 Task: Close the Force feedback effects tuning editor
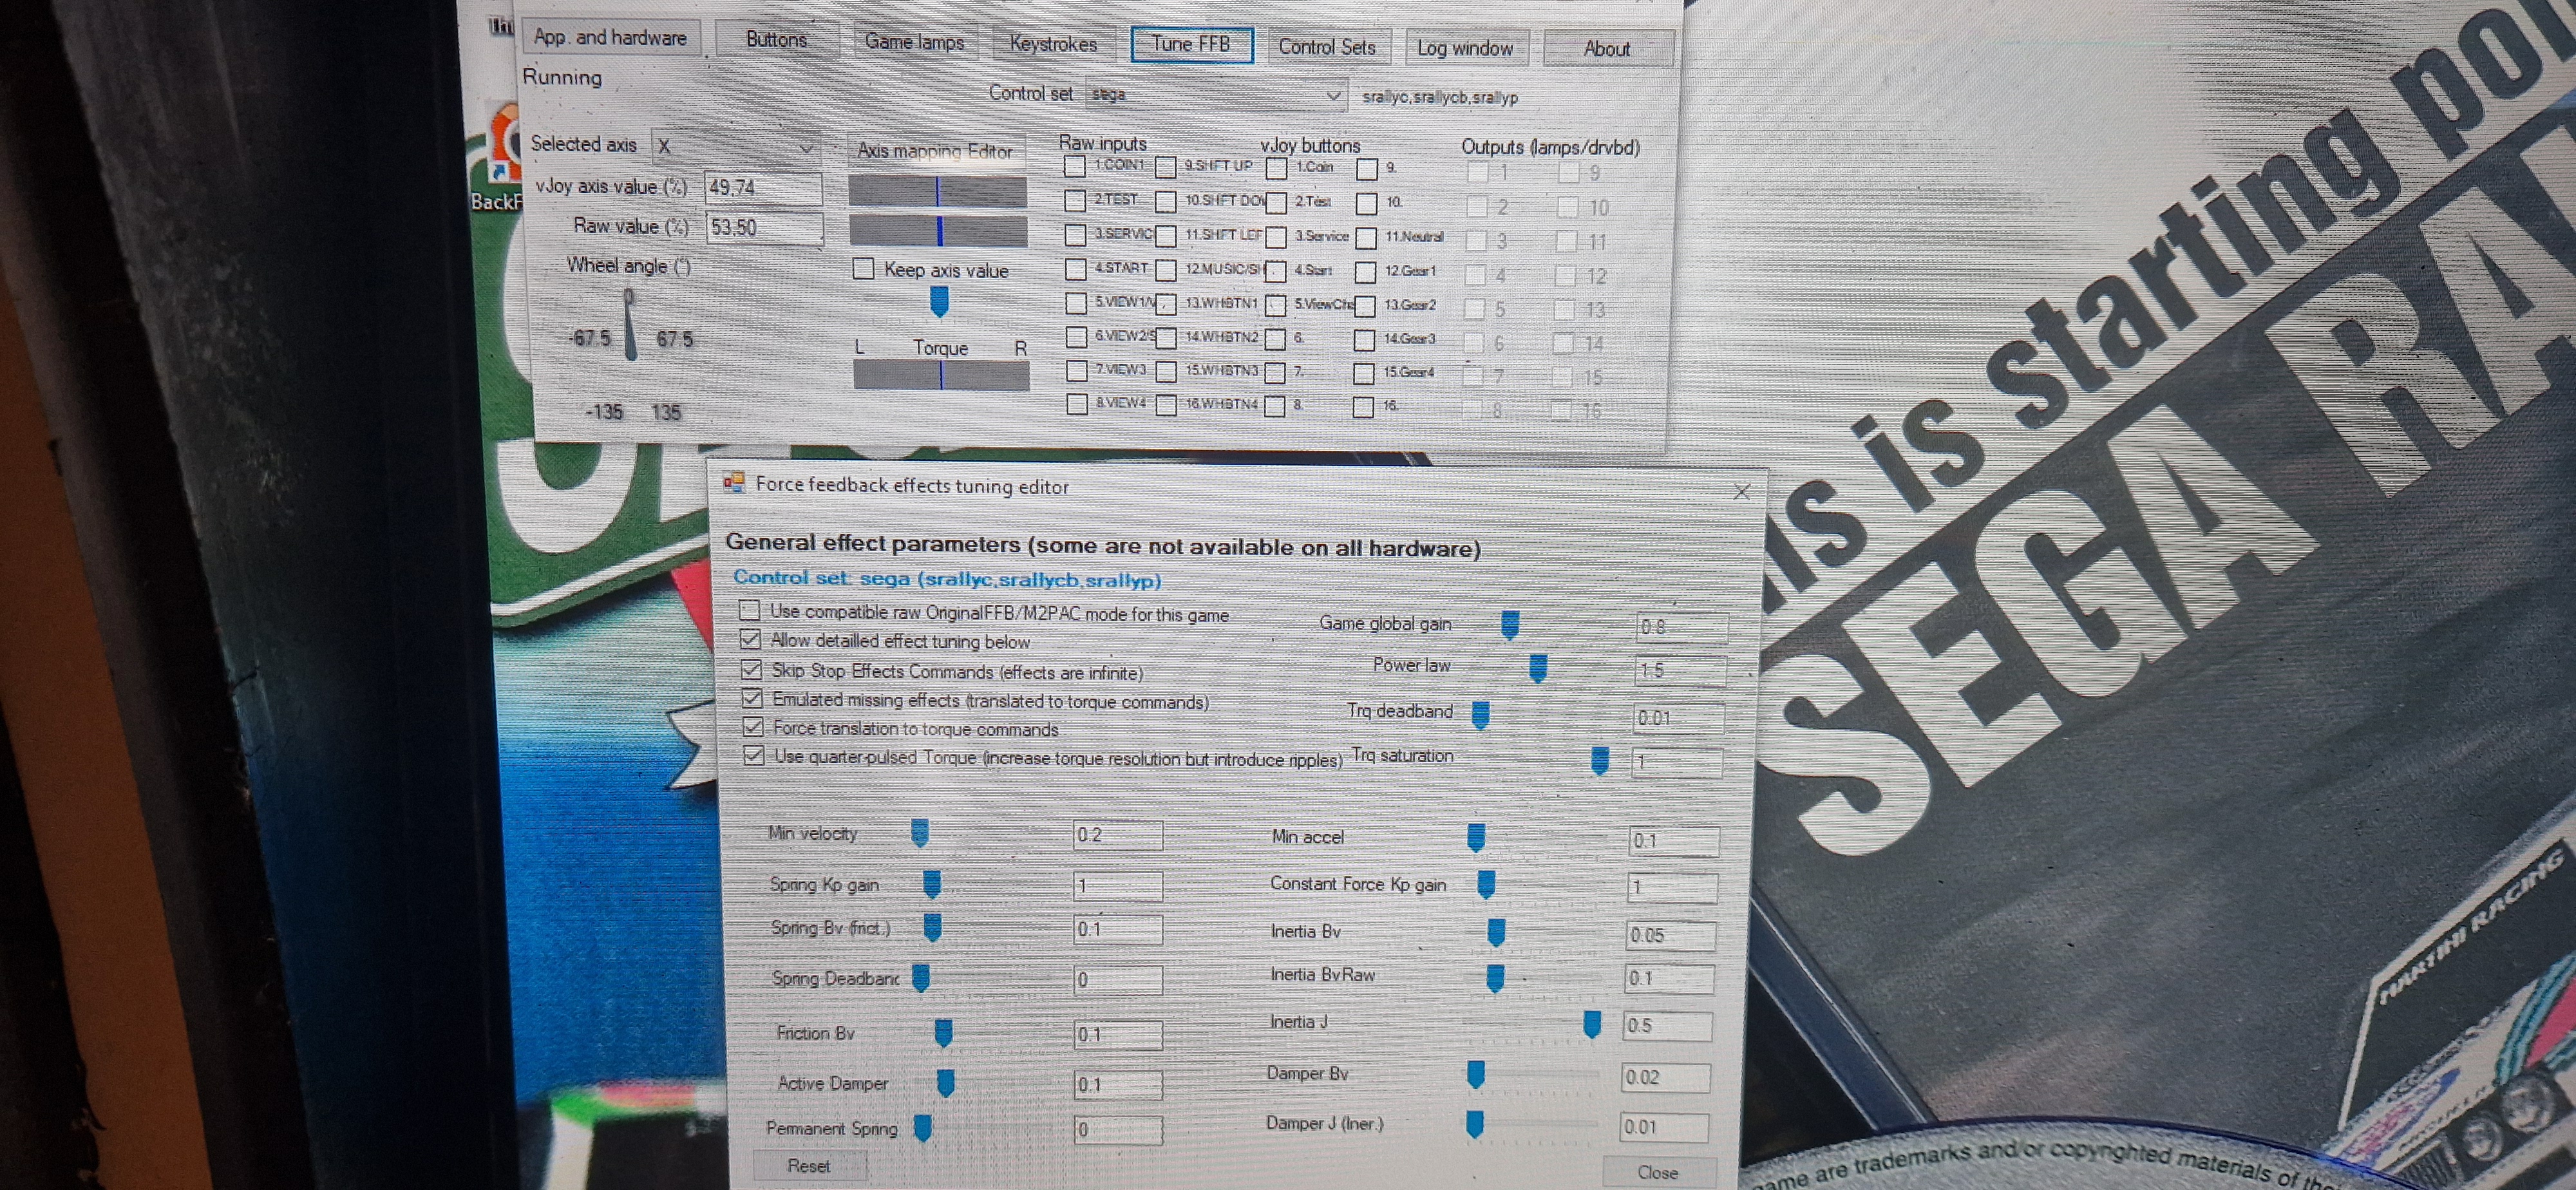[1742, 492]
